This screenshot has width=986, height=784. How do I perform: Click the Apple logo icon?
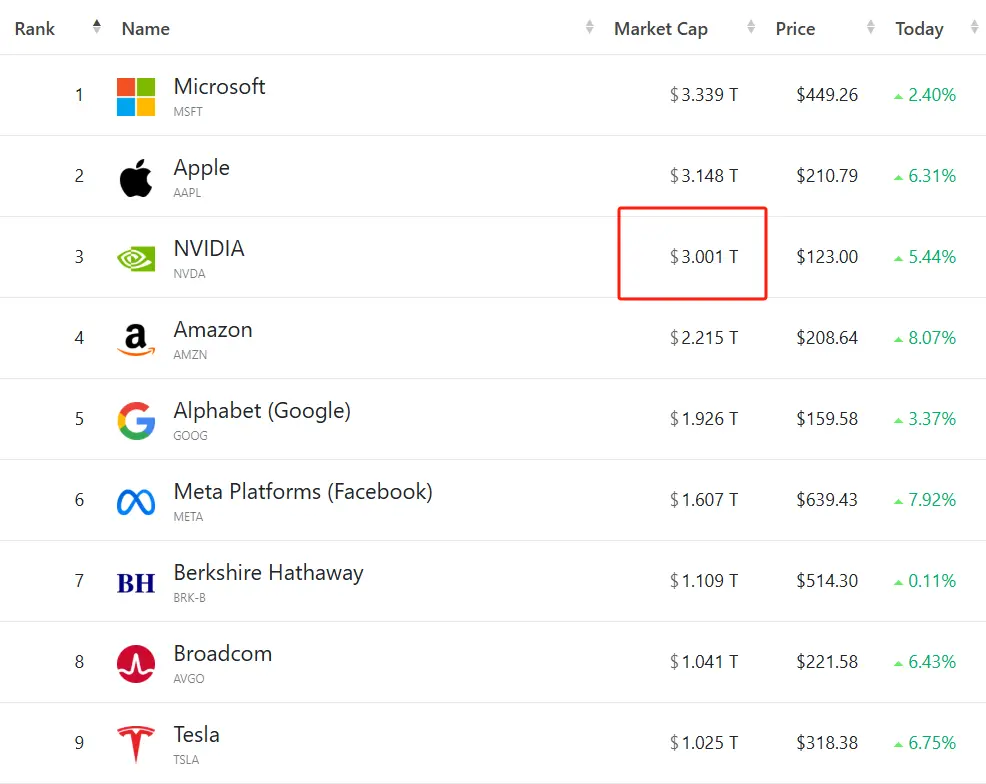coord(136,178)
